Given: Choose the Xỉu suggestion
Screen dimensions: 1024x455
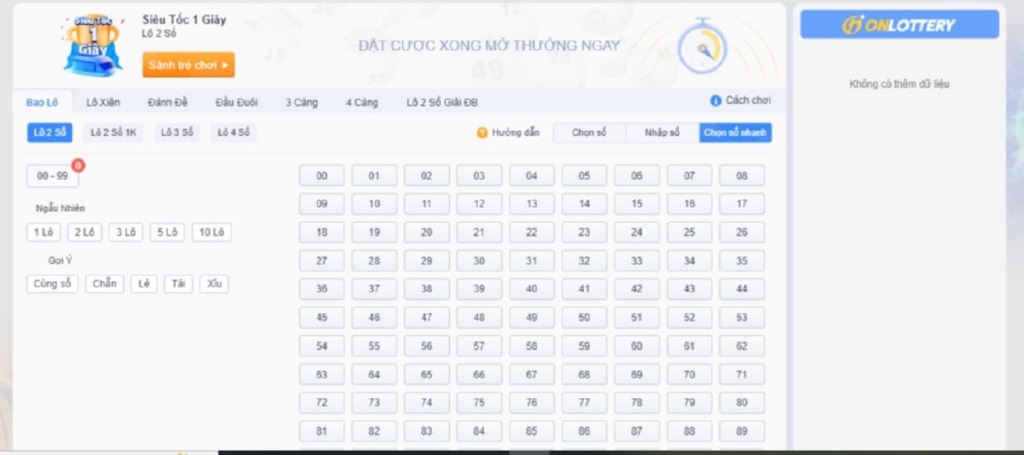Looking at the screenshot, I should tap(214, 284).
